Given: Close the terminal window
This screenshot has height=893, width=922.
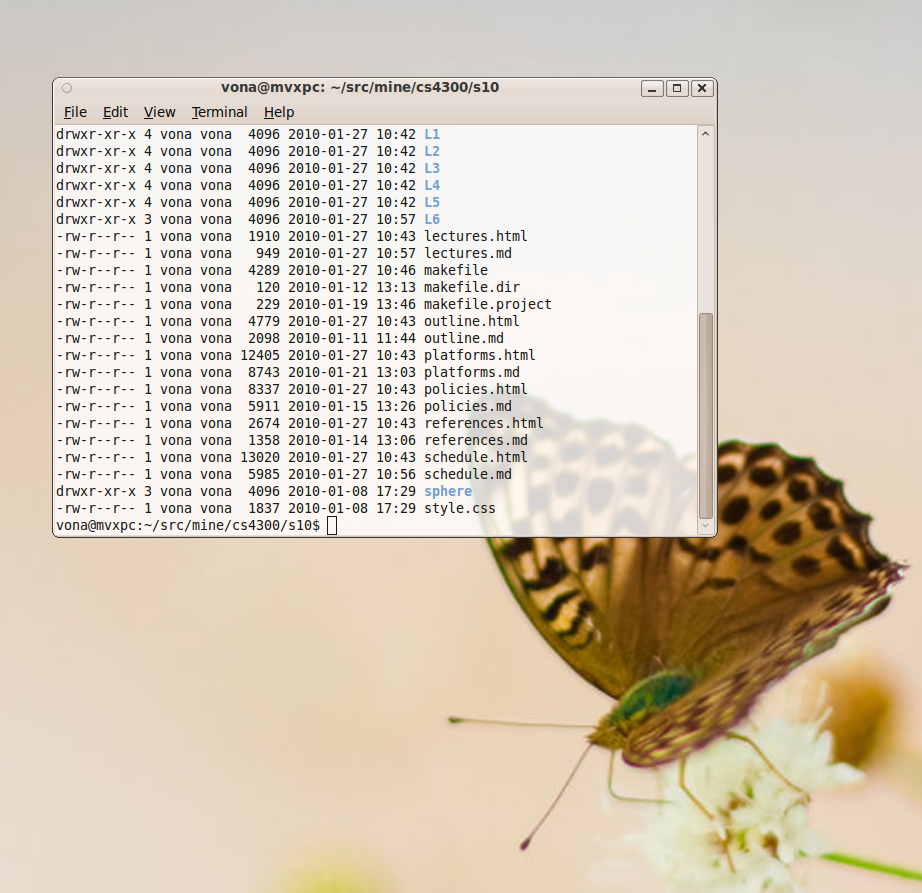Looking at the screenshot, I should (702, 88).
